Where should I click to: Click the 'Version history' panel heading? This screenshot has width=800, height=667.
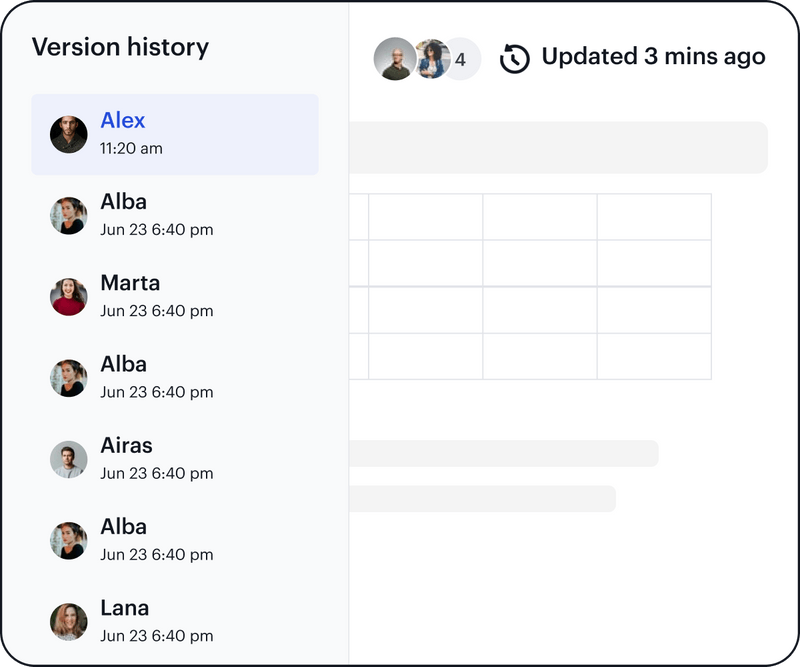pyautogui.click(x=120, y=47)
